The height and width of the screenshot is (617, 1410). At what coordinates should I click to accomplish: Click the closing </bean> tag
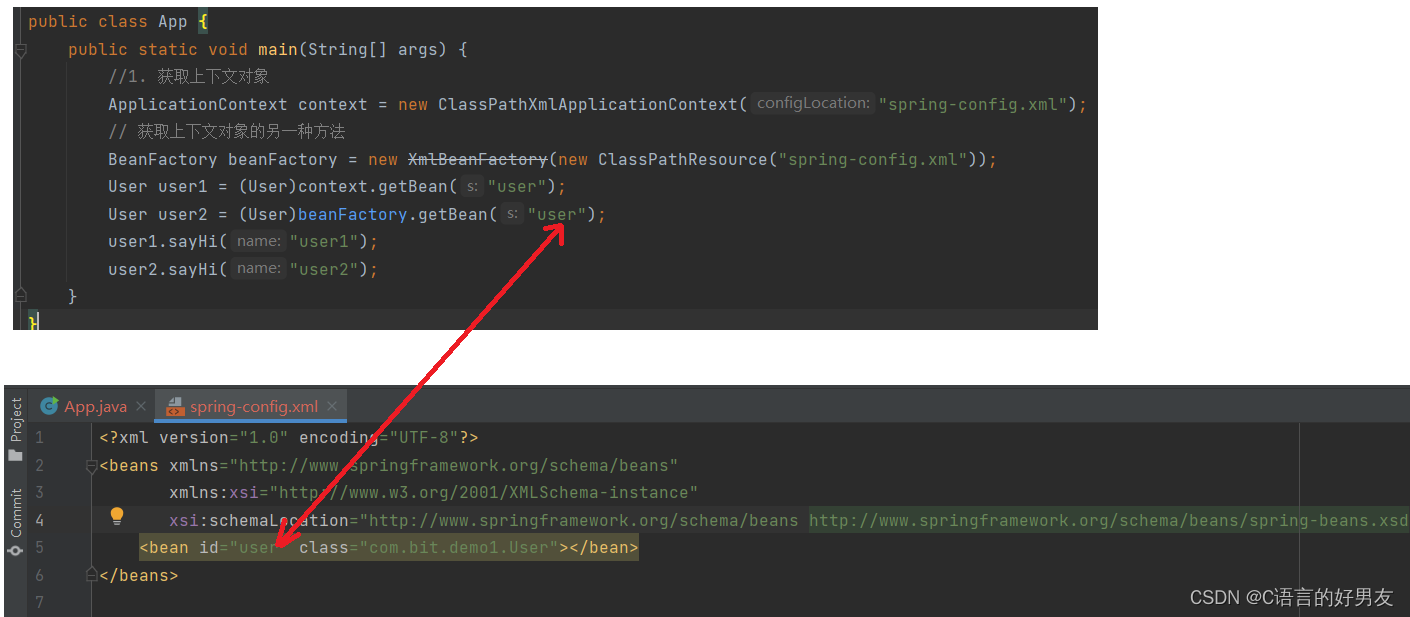point(603,548)
